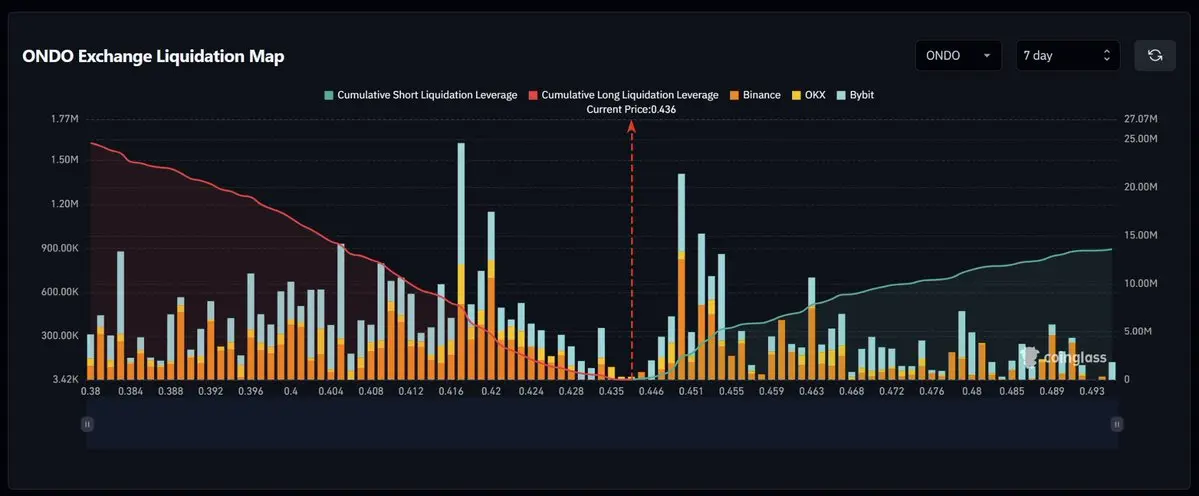This screenshot has height=496, width=1199.
Task: Click the green Cumulative Short legend swatch
Action: pos(329,96)
